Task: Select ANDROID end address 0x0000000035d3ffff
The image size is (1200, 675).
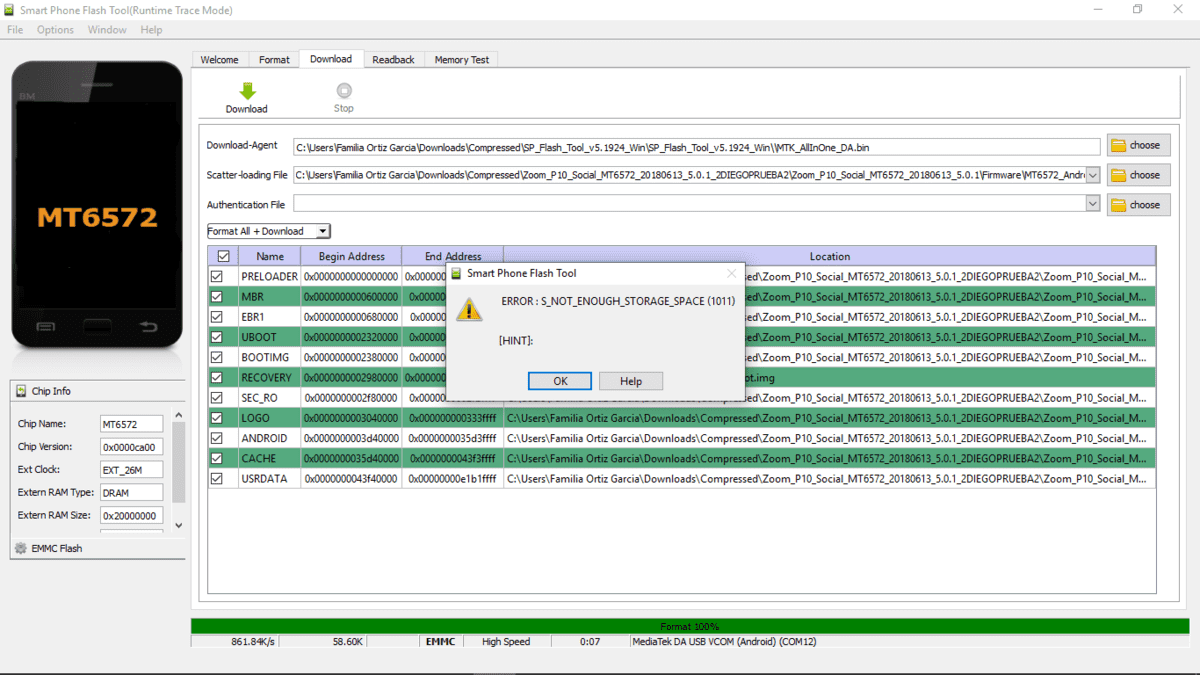Action: (452, 438)
